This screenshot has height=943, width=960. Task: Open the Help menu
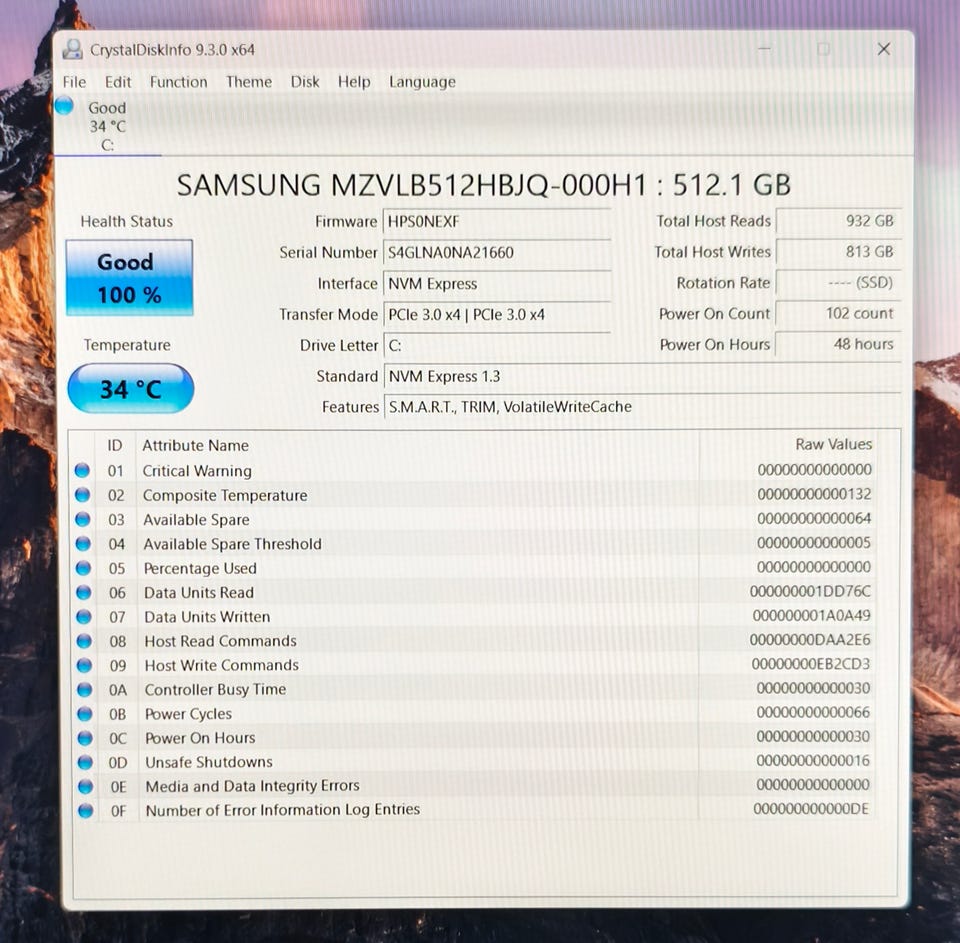pyautogui.click(x=354, y=82)
